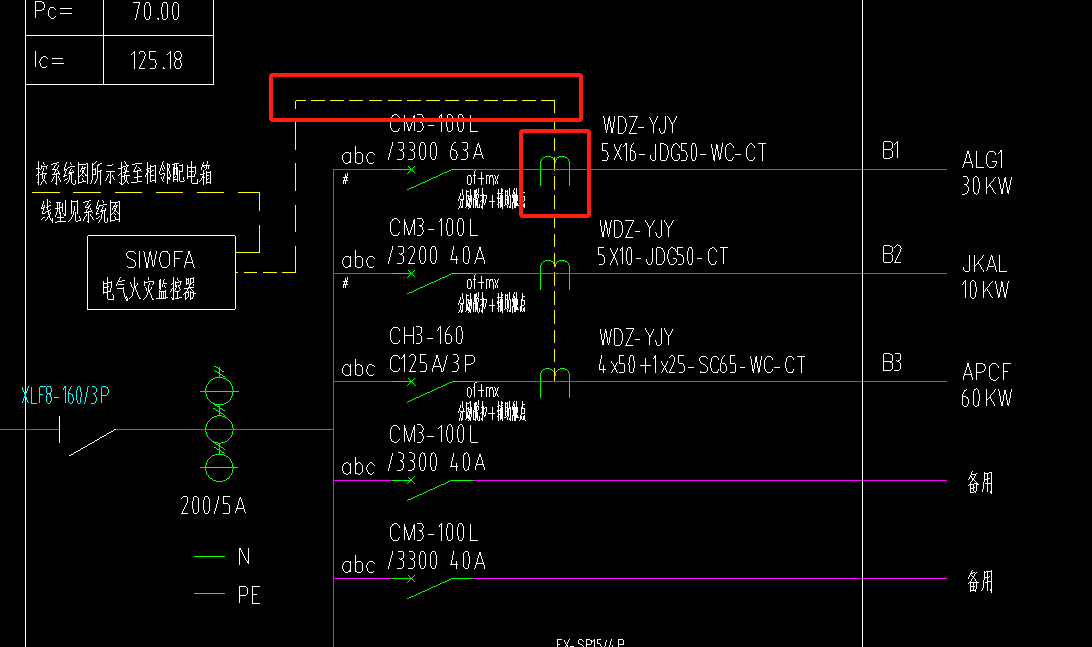Click the XLF8-160/3P label

click(65, 396)
